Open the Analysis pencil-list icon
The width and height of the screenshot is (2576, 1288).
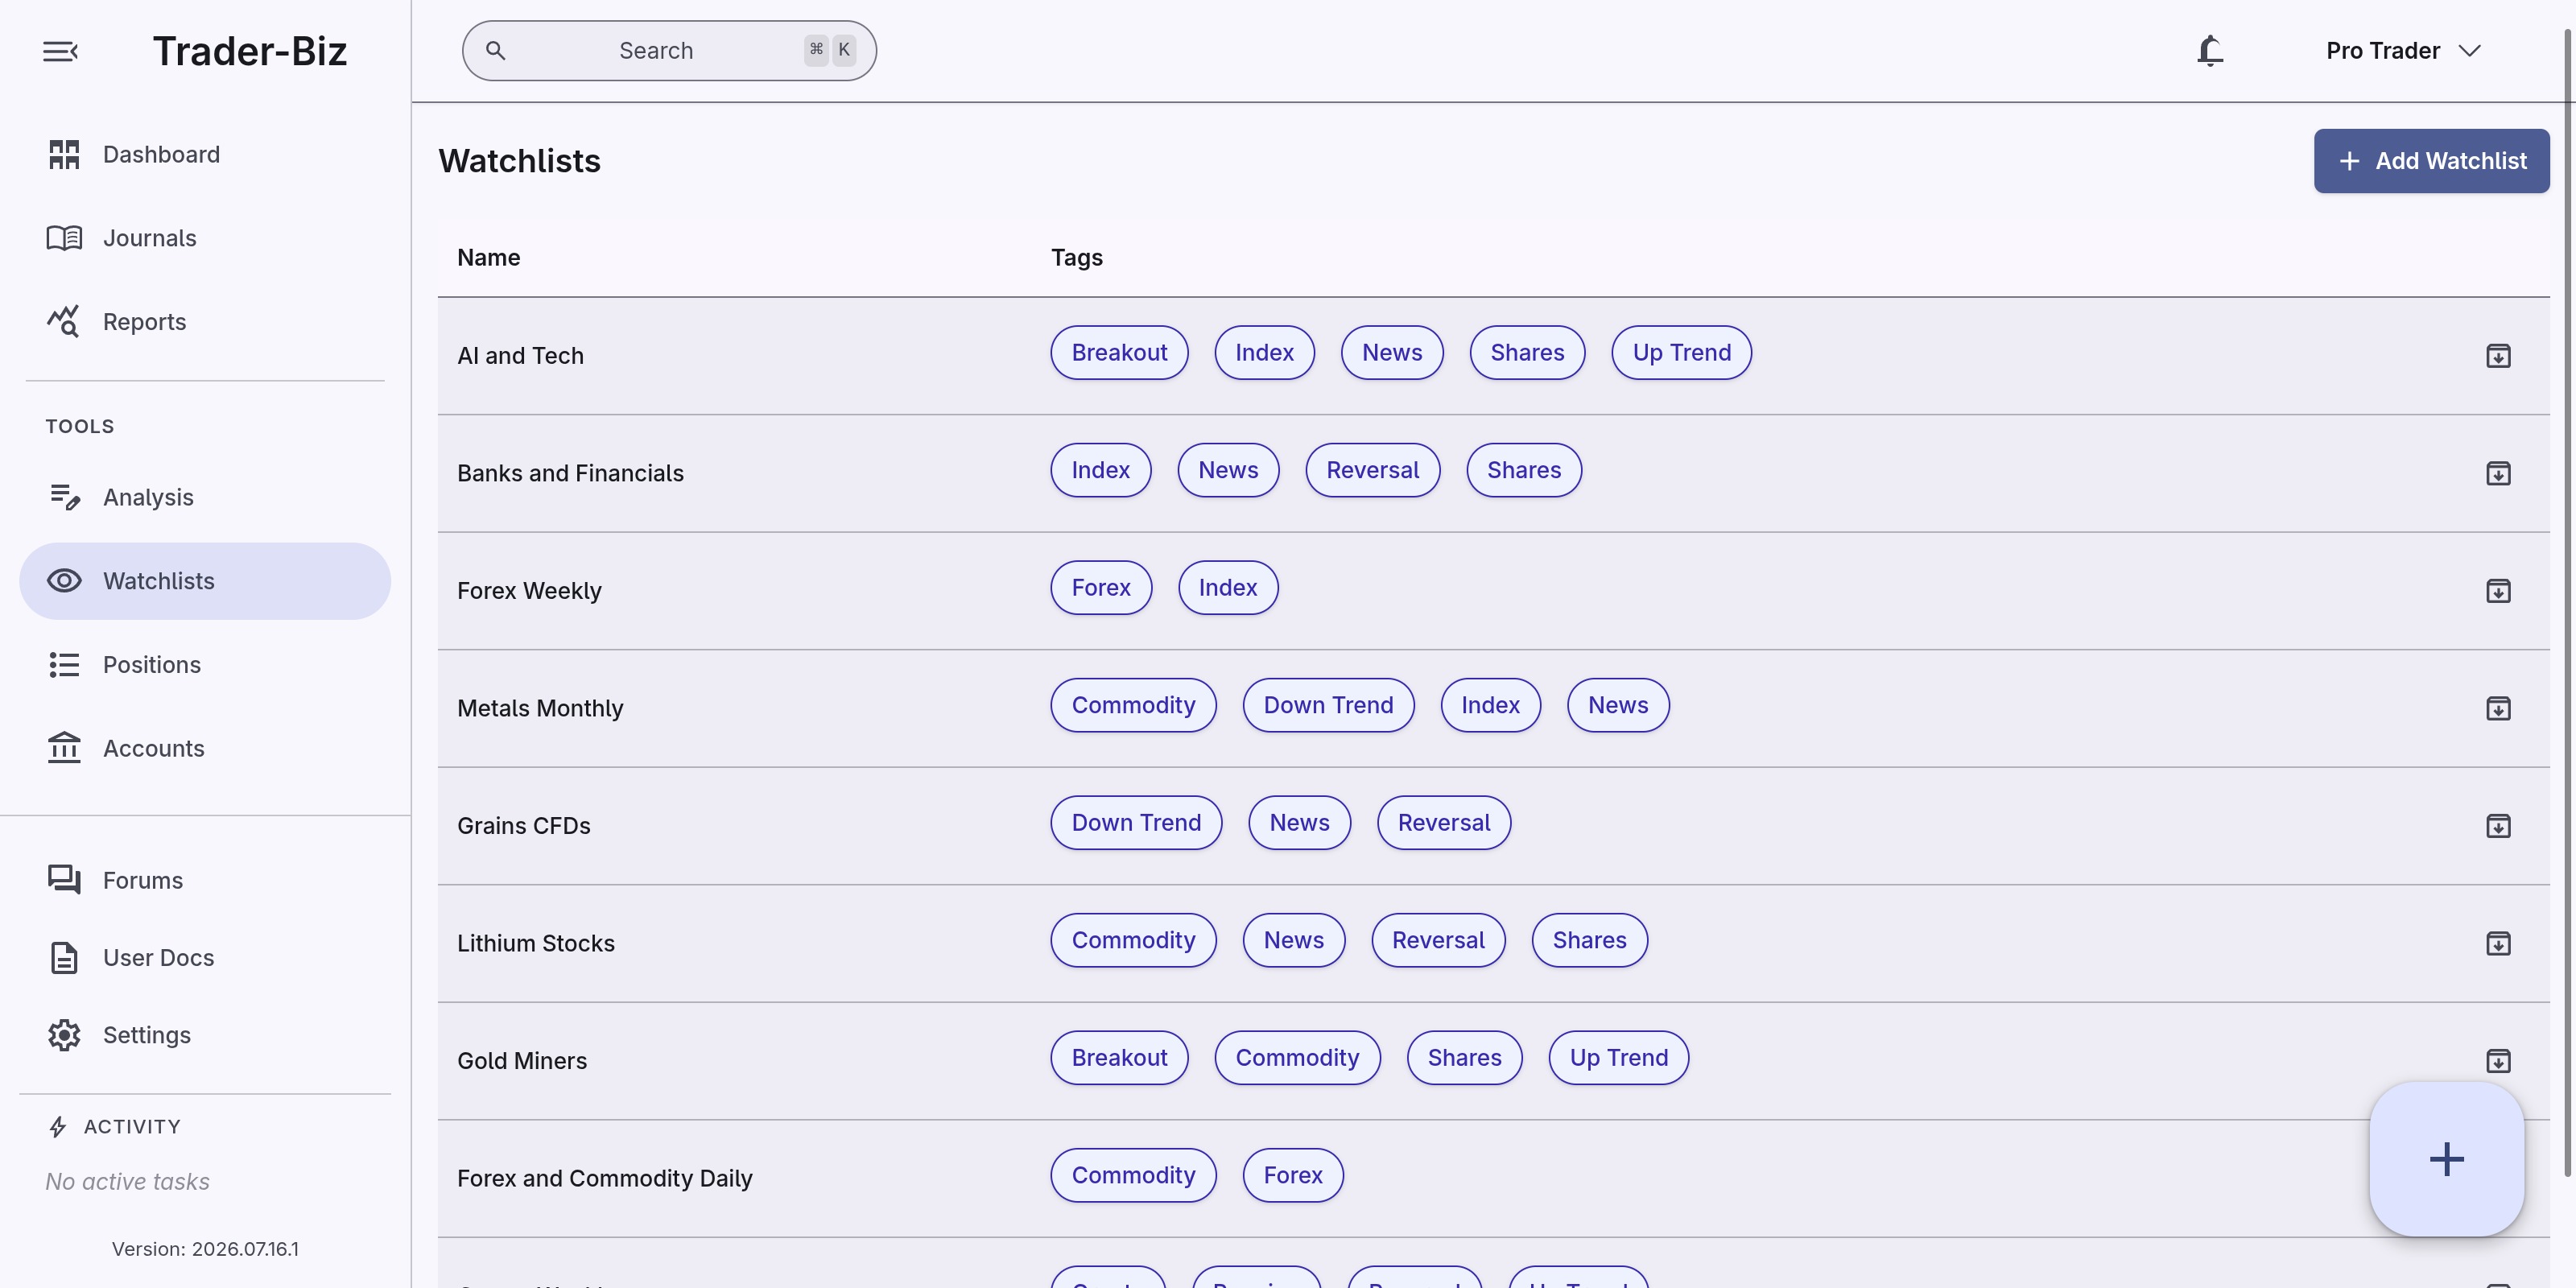64,497
